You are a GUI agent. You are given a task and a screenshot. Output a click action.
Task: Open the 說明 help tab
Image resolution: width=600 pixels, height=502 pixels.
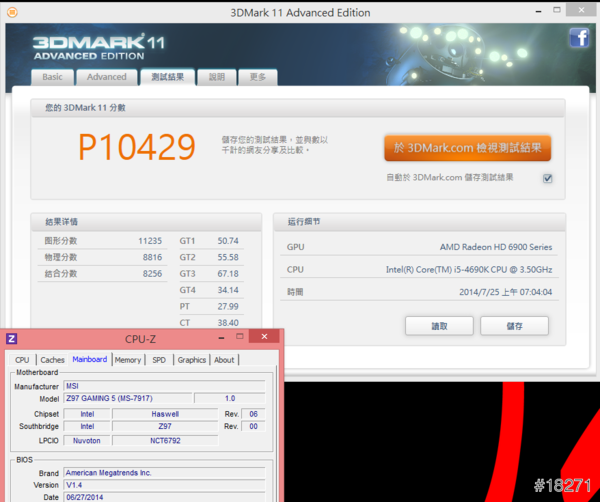217,77
